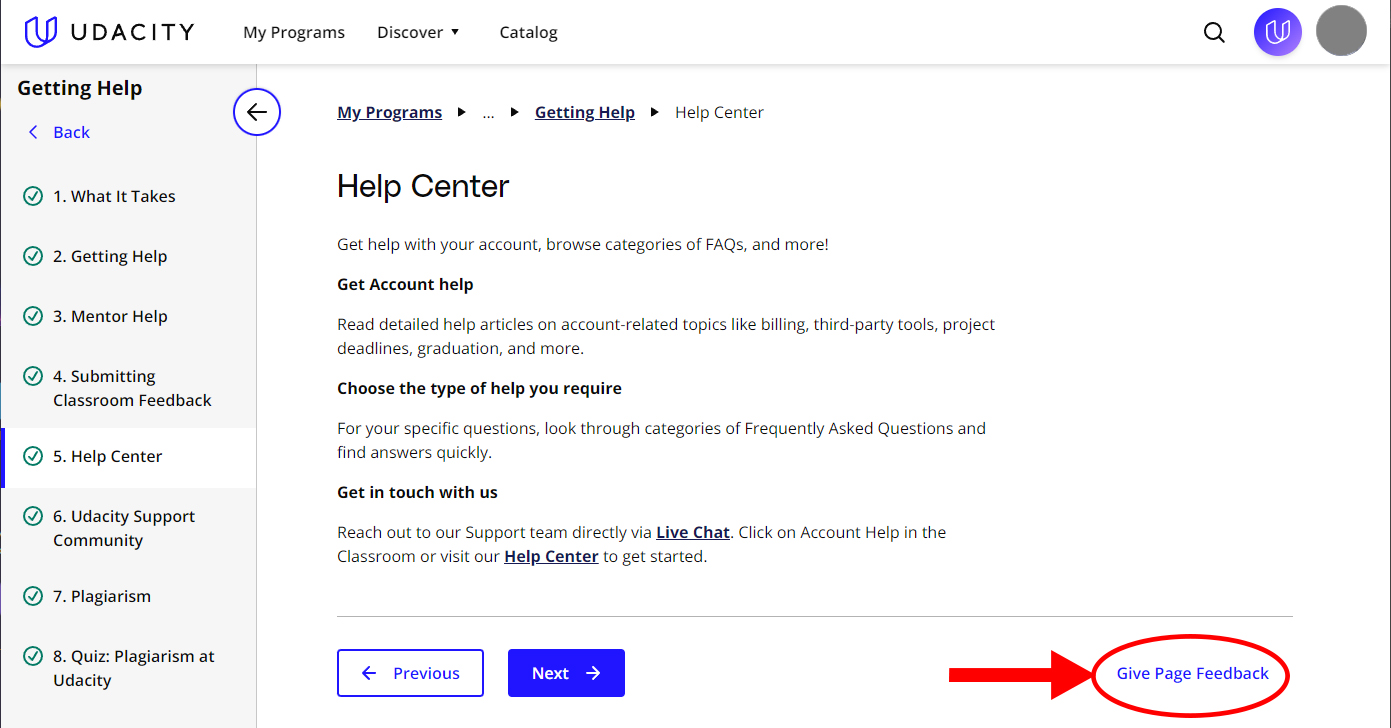Image resolution: width=1391 pixels, height=728 pixels.
Task: Click the Next button
Action: tap(566, 673)
